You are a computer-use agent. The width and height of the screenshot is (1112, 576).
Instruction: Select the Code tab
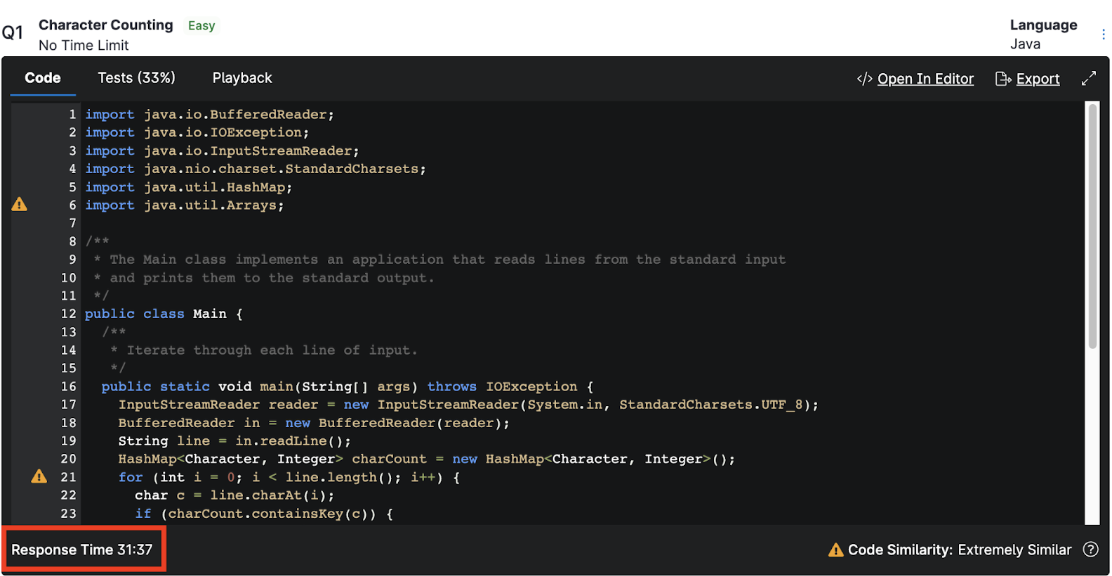[x=43, y=78]
